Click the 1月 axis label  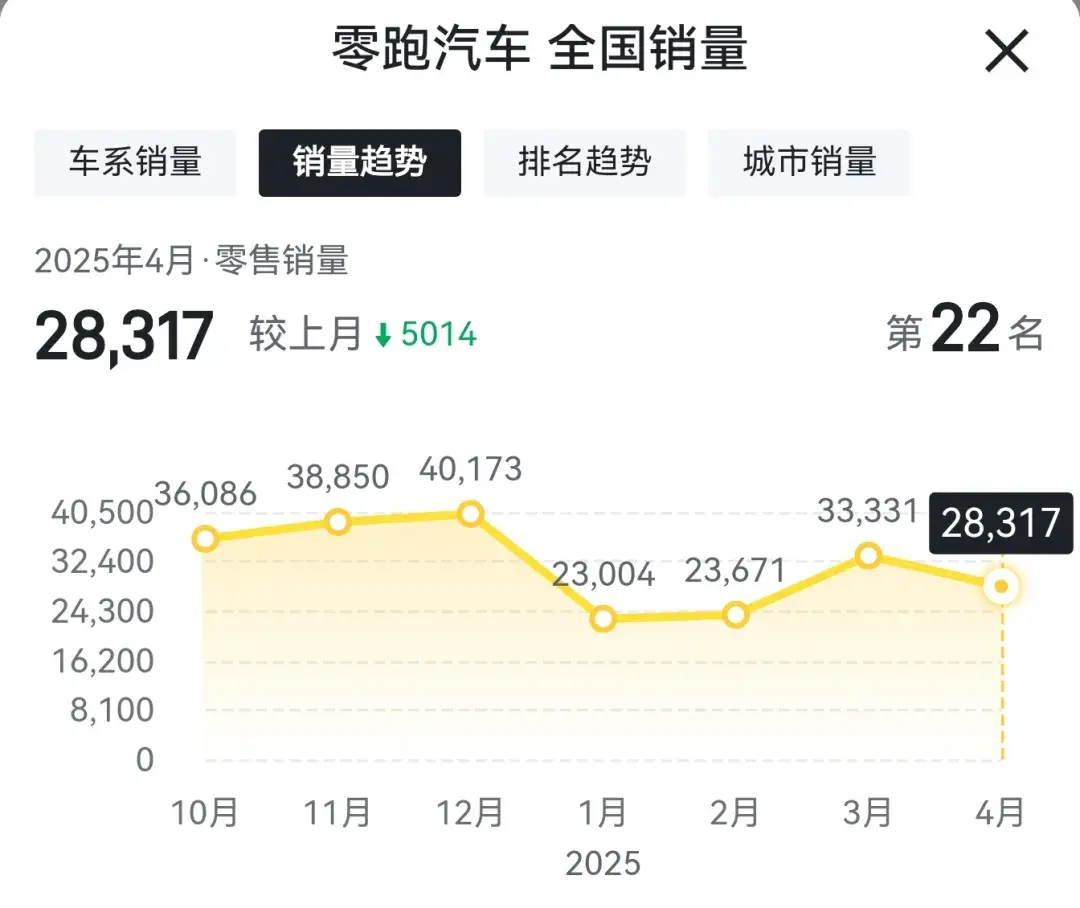click(x=603, y=812)
